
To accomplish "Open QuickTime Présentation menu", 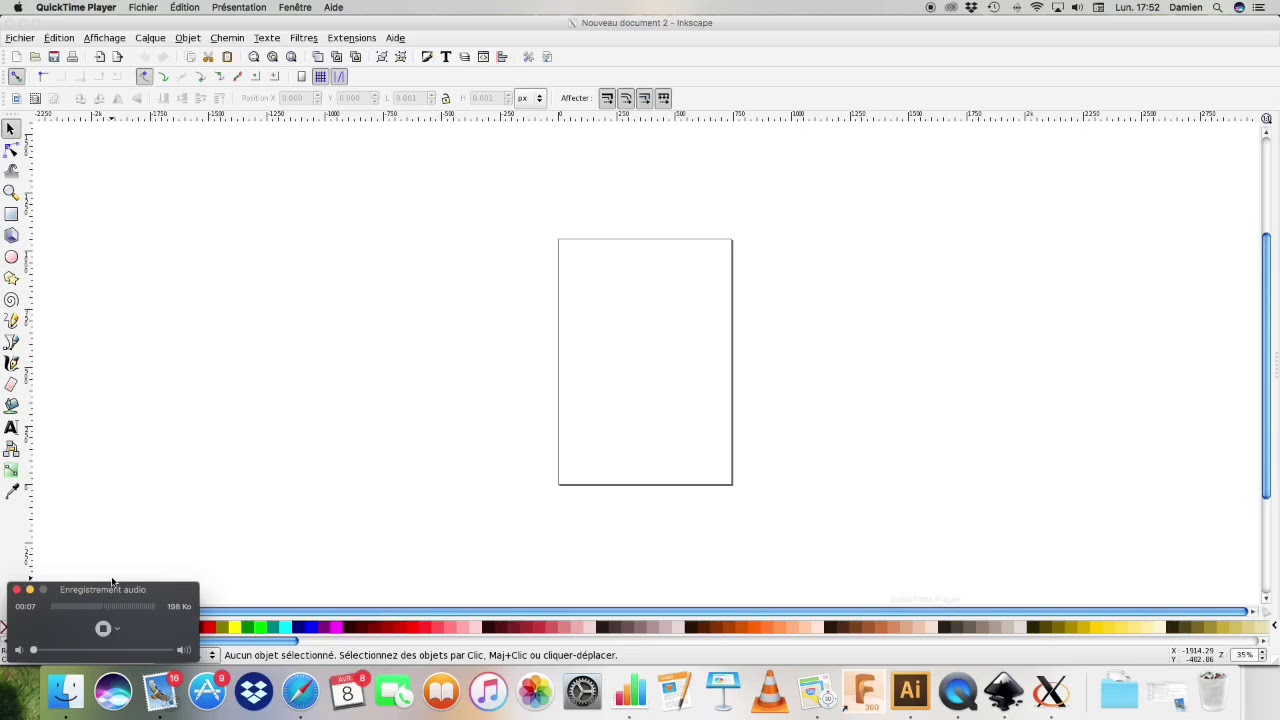I will click(239, 7).
